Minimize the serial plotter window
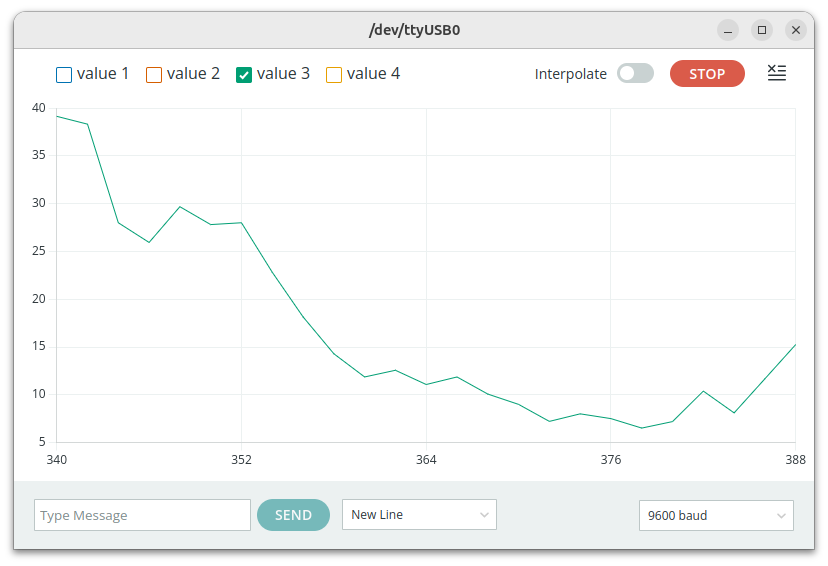 coord(728,30)
